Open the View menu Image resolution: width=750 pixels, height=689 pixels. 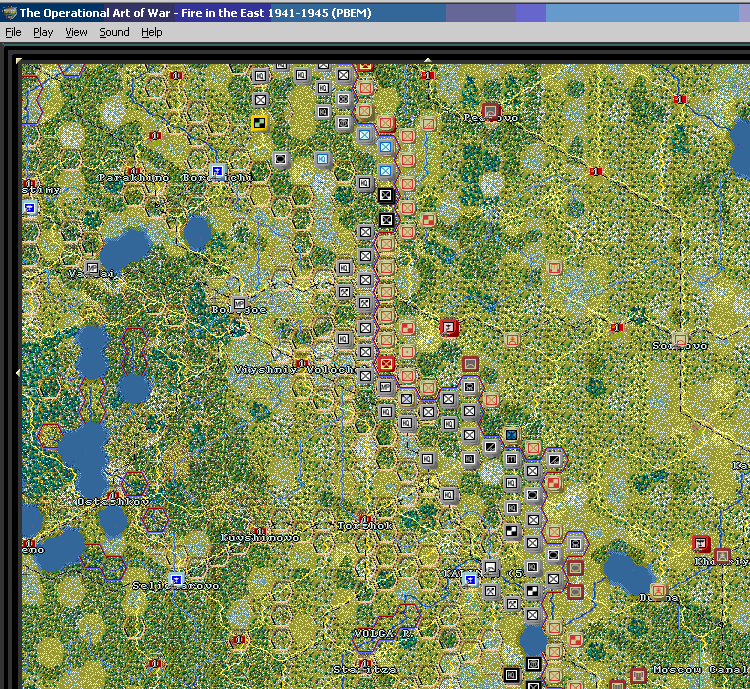(x=76, y=32)
